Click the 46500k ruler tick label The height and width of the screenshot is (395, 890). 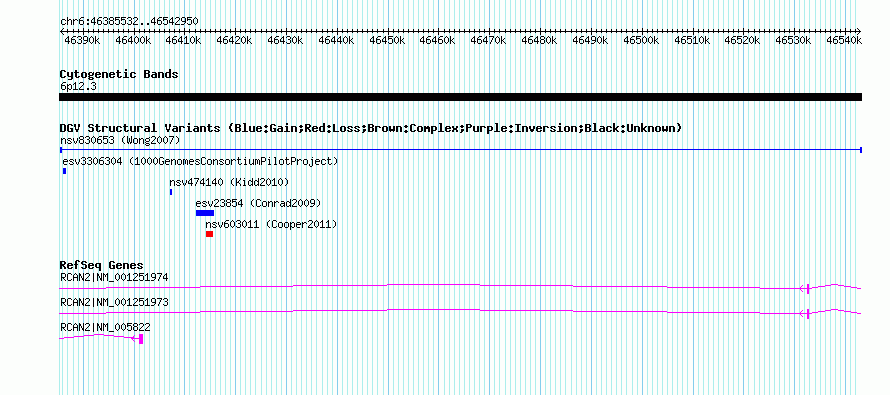pyautogui.click(x=641, y=40)
